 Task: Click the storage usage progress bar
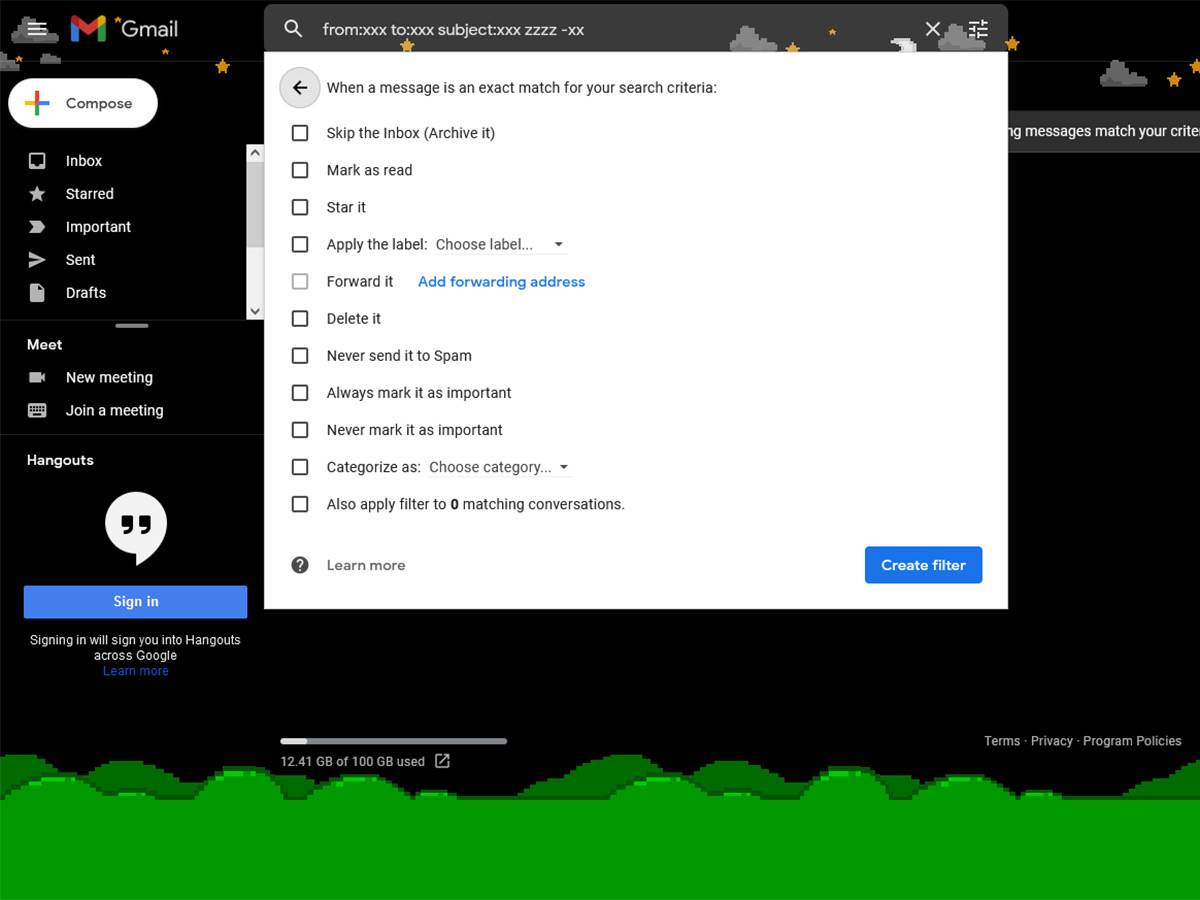393,741
